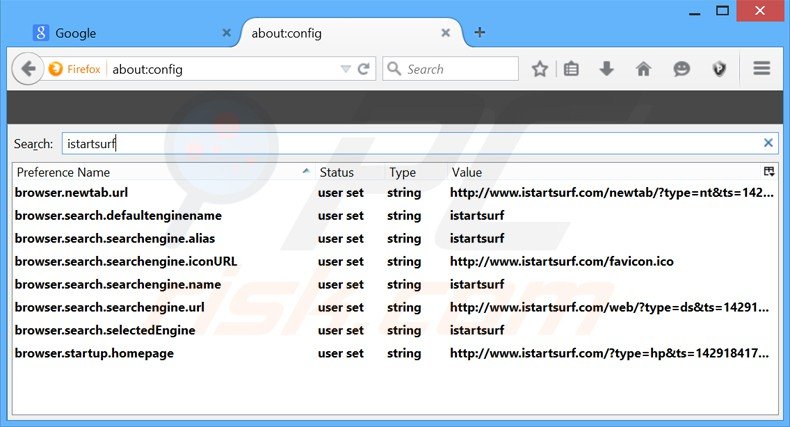Click the preference Search filter field
The width and height of the screenshot is (790, 427).
(419, 144)
